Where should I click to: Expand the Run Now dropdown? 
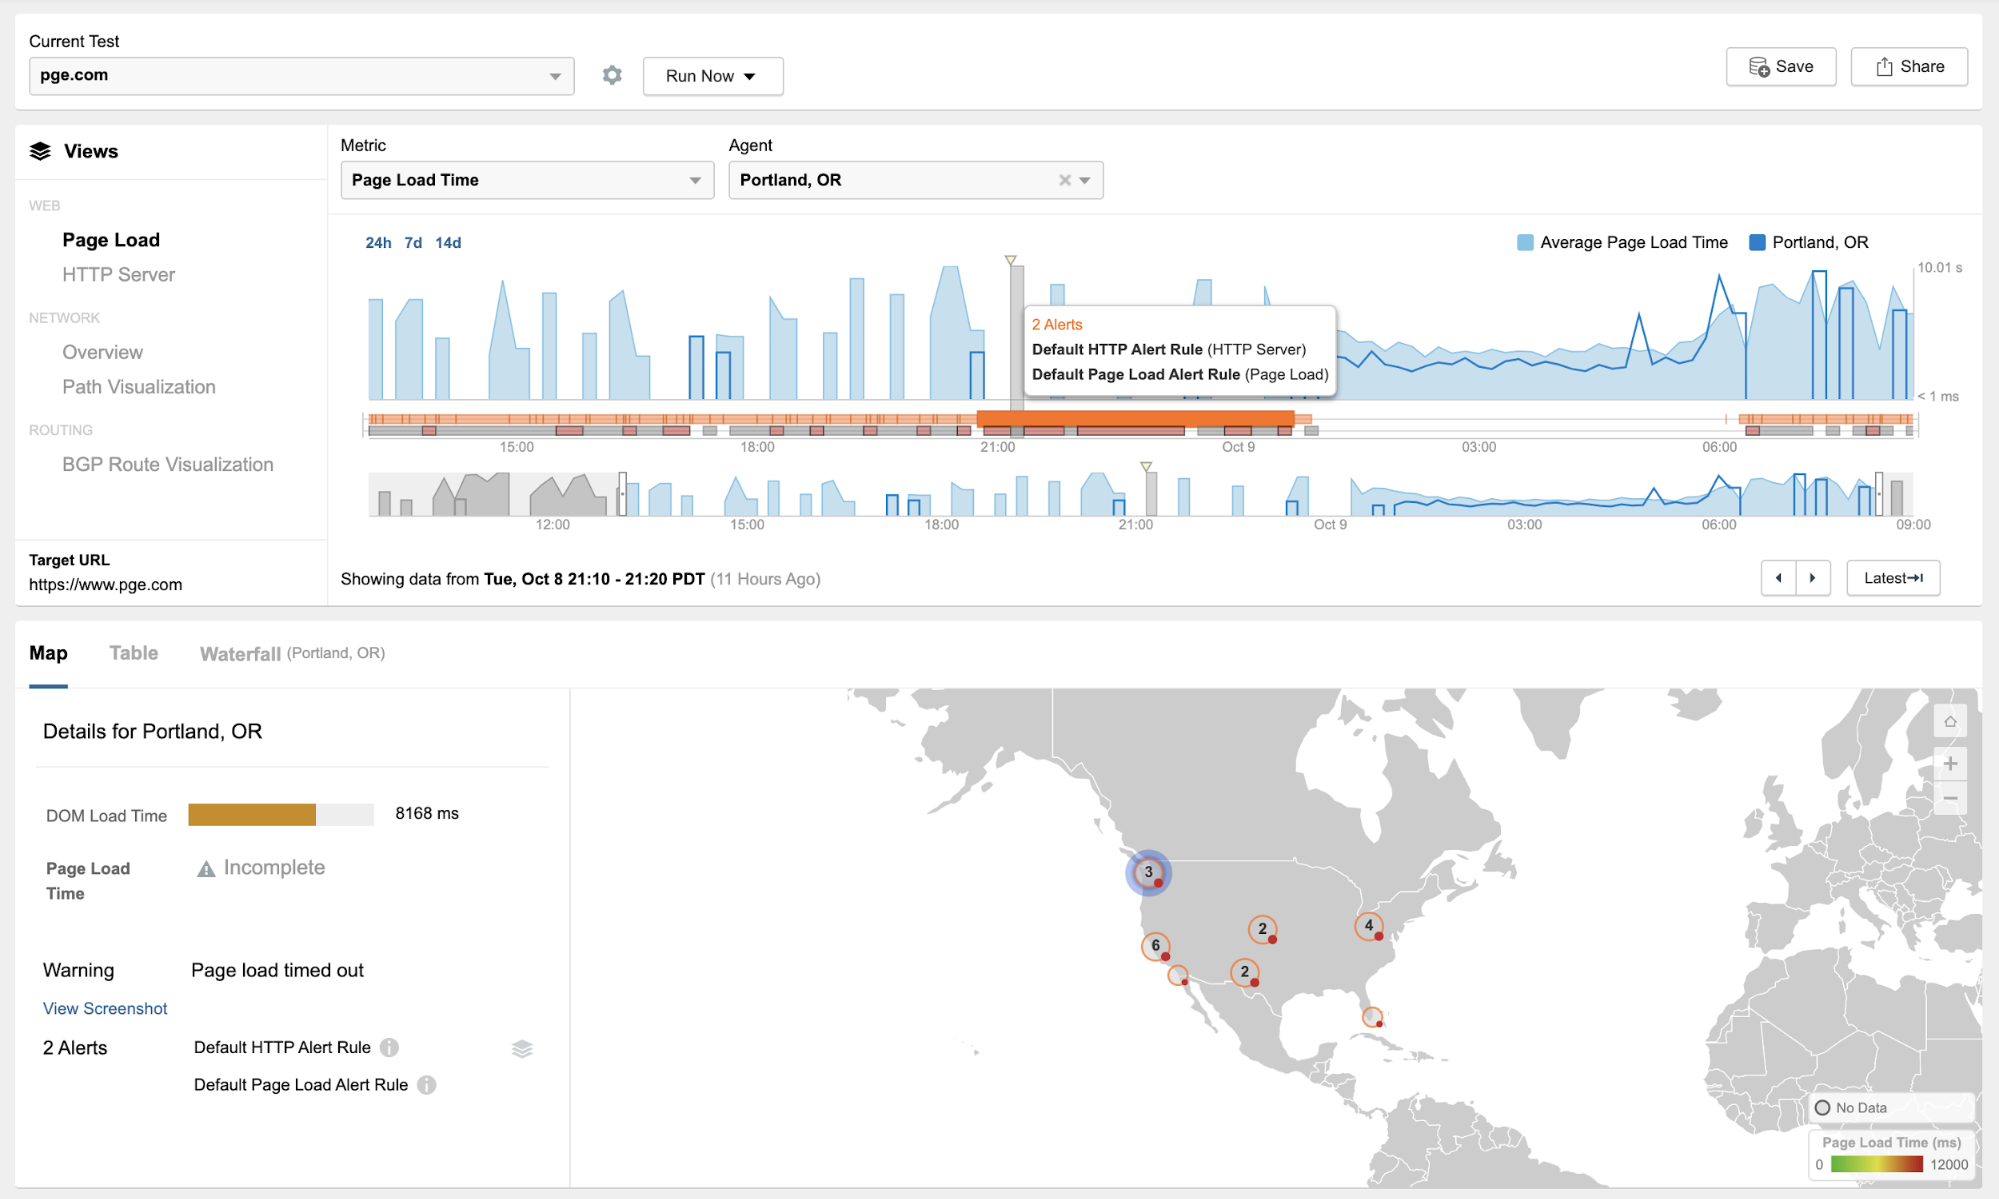coord(712,76)
